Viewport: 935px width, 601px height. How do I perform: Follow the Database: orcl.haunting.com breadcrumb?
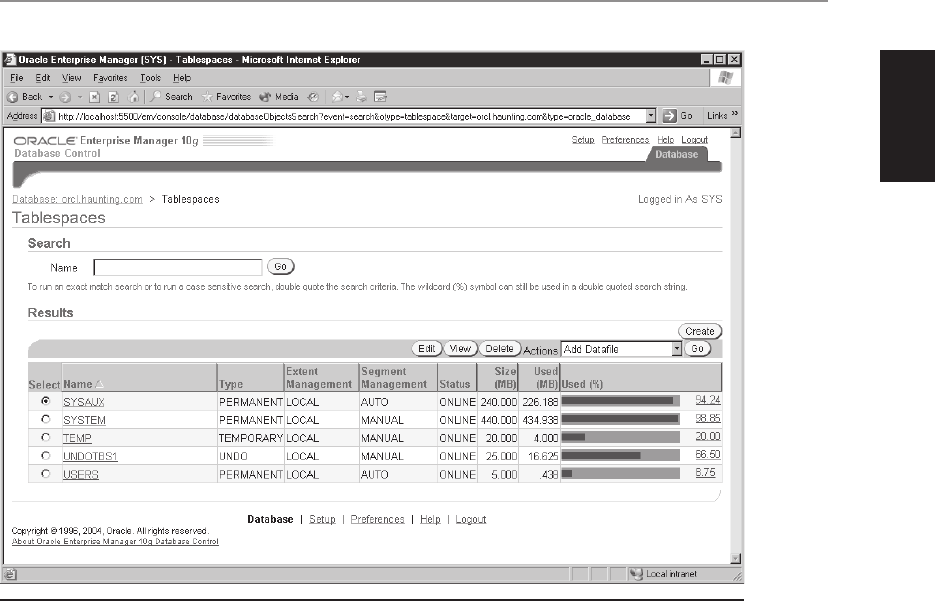click(x=78, y=199)
